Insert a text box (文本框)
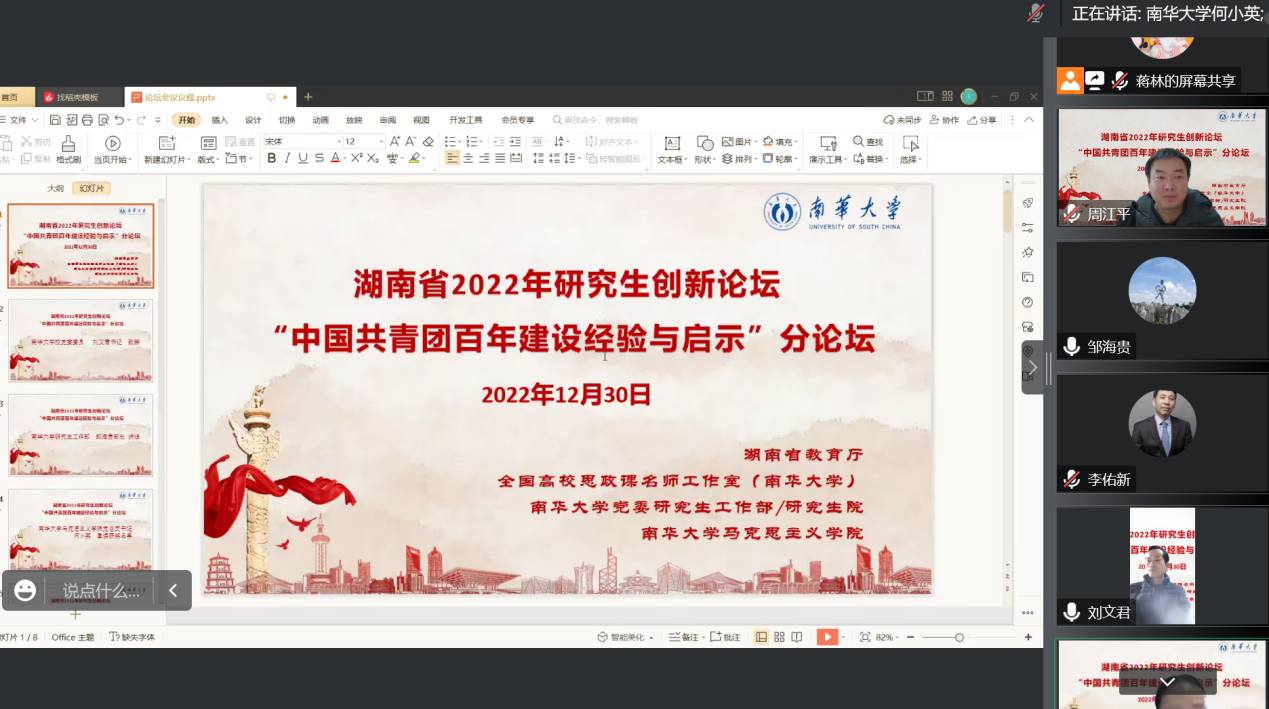 (x=672, y=144)
